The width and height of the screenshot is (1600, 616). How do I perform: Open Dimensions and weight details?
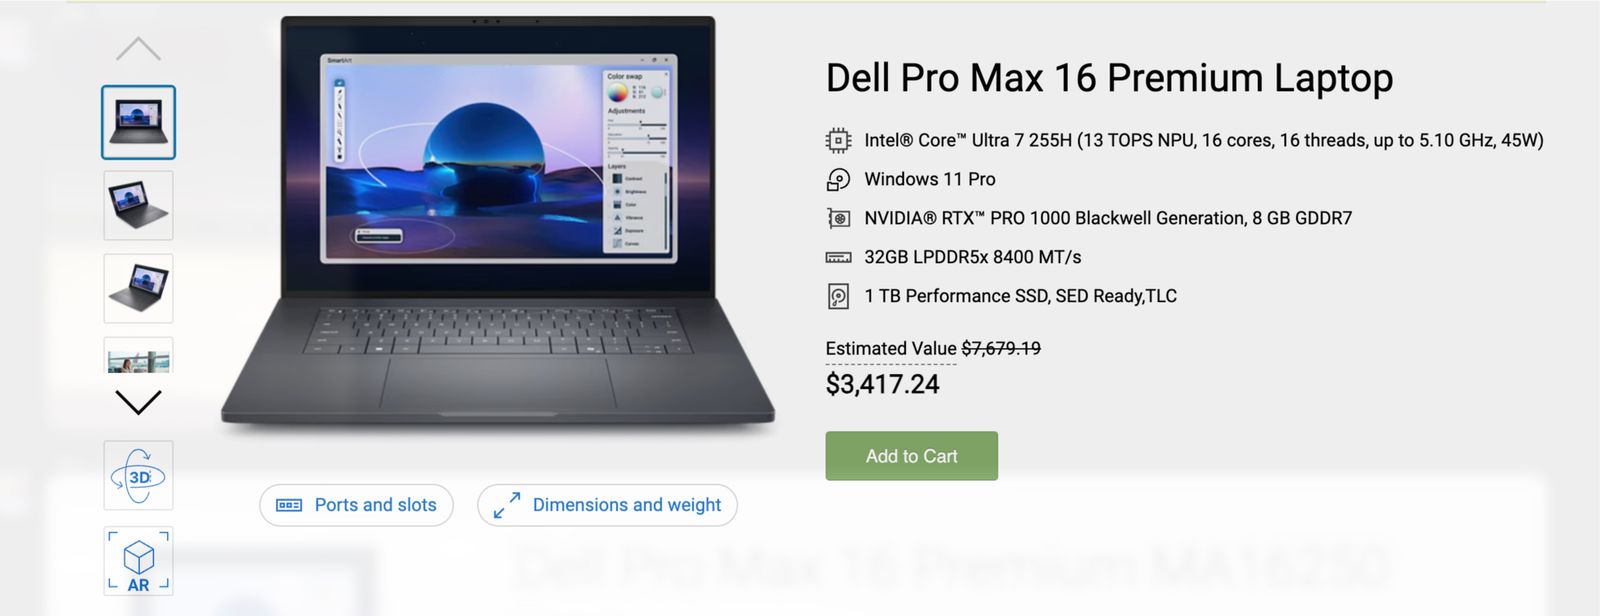click(607, 505)
